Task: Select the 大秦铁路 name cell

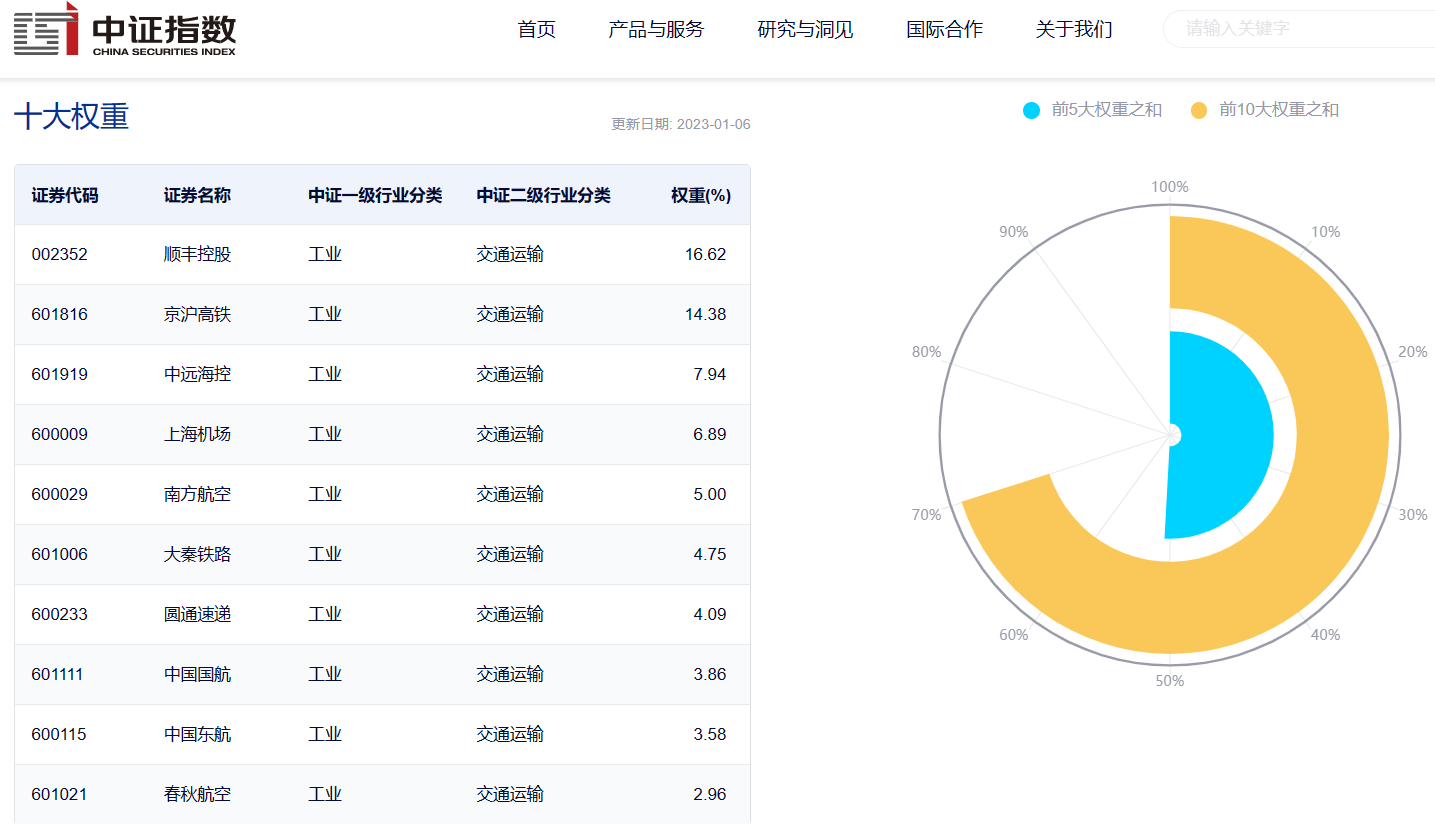Action: 197,554
